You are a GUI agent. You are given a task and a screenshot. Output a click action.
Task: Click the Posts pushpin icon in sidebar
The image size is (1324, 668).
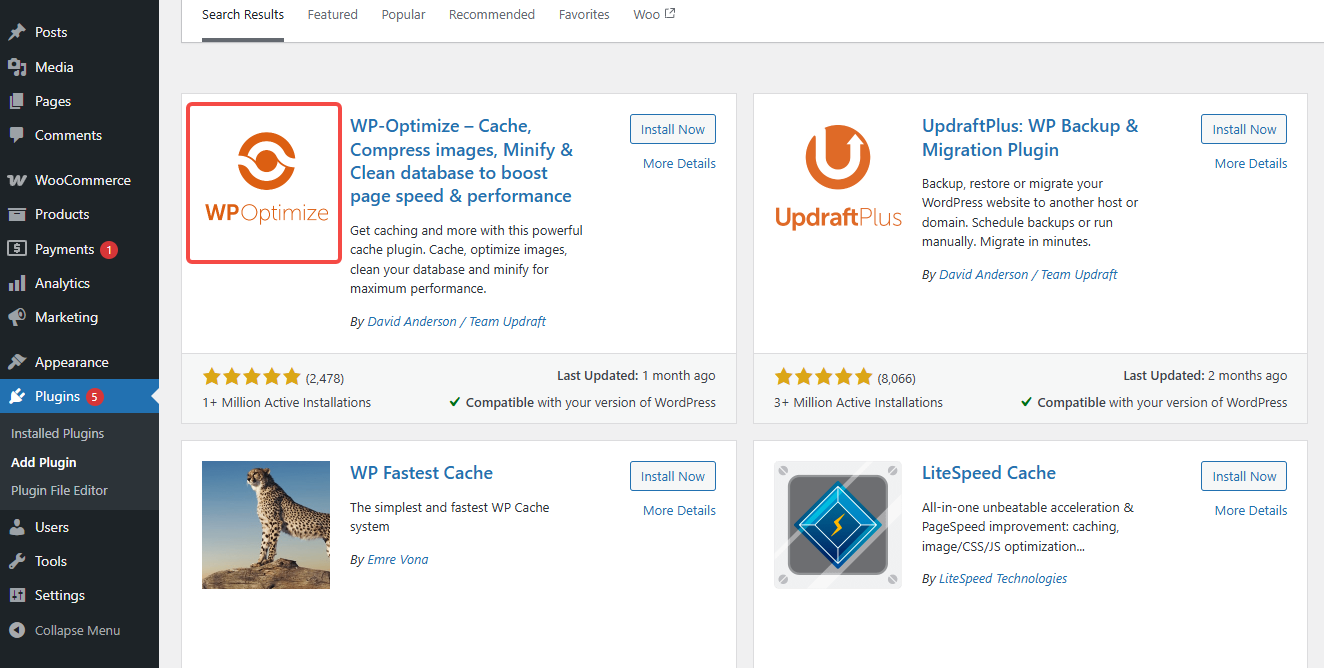pyautogui.click(x=17, y=32)
